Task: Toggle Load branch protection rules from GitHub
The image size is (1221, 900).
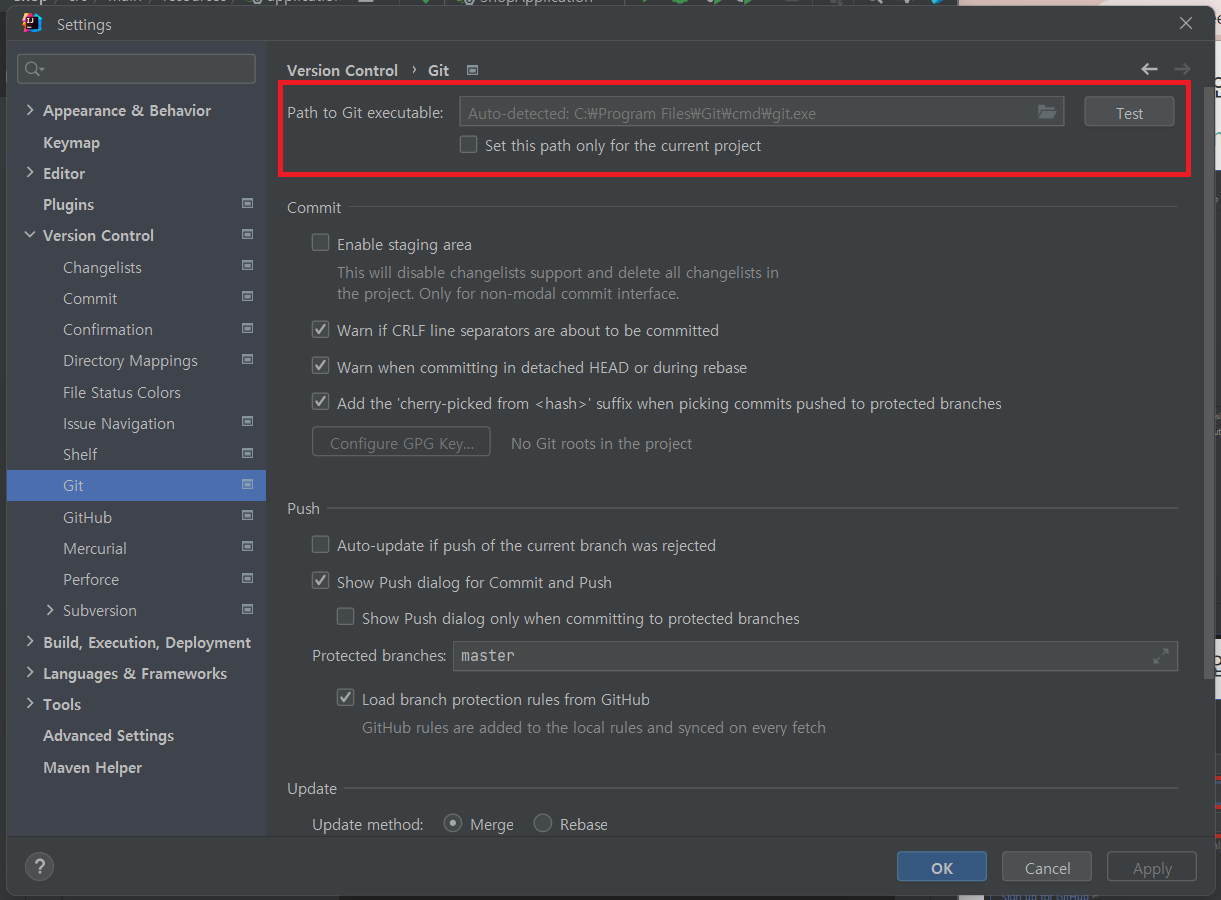Action: [345, 698]
